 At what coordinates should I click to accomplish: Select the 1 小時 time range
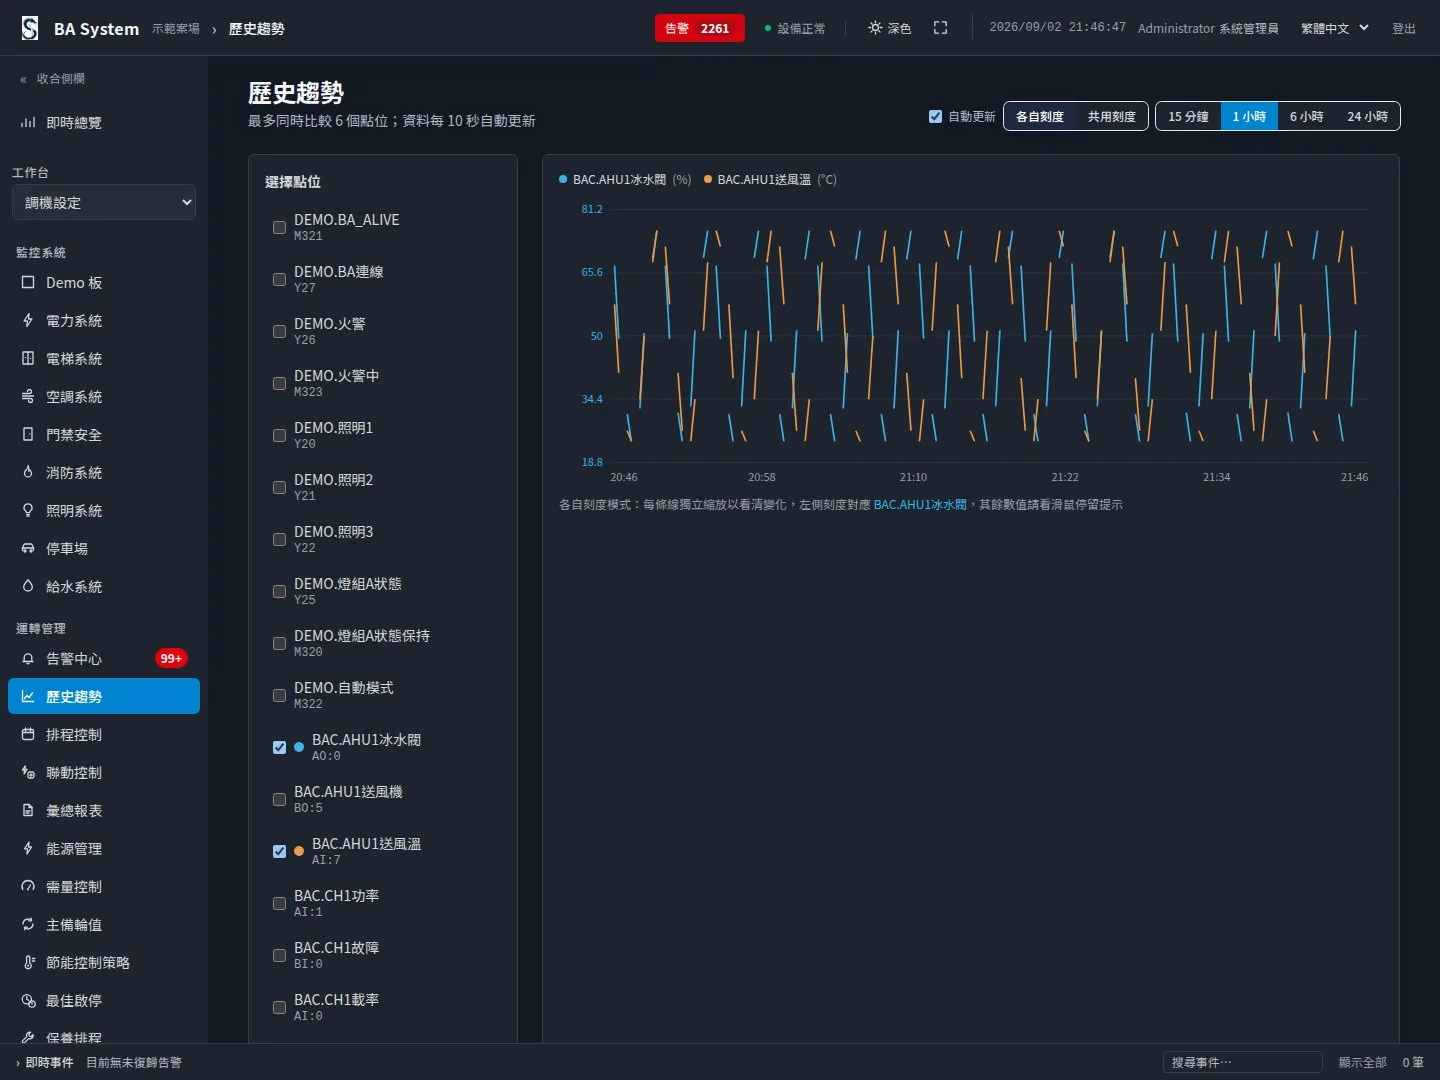pyautogui.click(x=1249, y=116)
